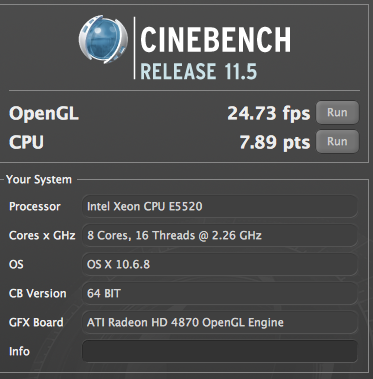Select the GFX Board ATI Radeon field
The image size is (373, 379).
220,322
